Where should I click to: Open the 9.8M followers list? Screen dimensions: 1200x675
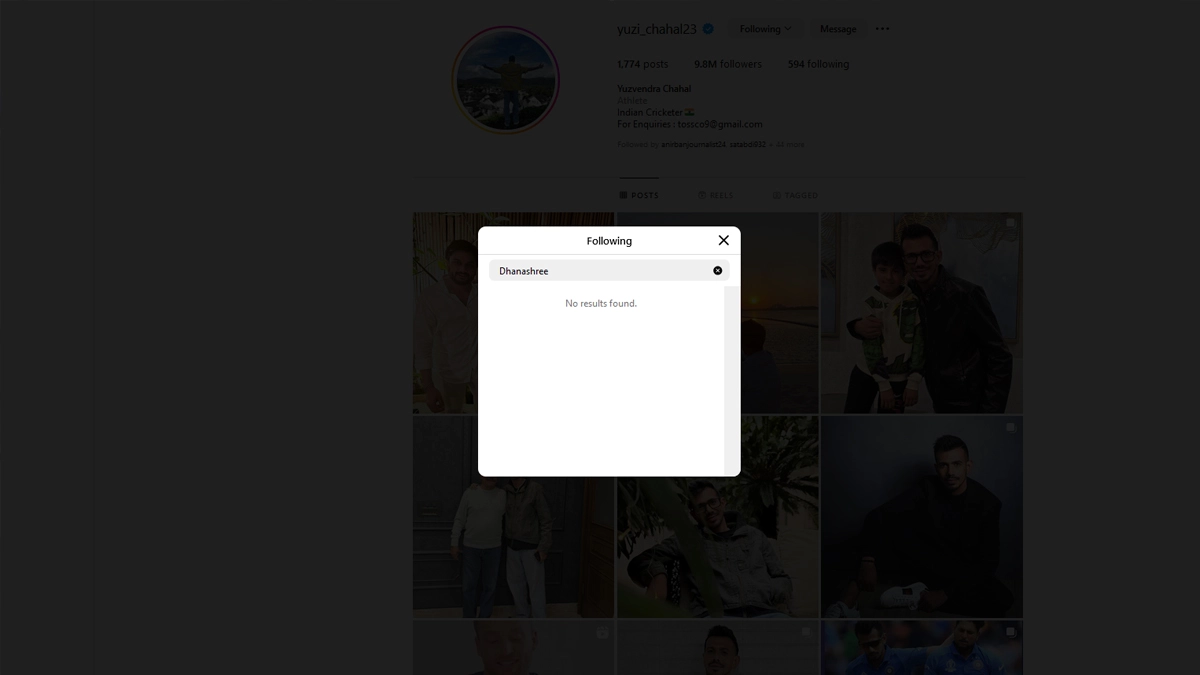728,64
